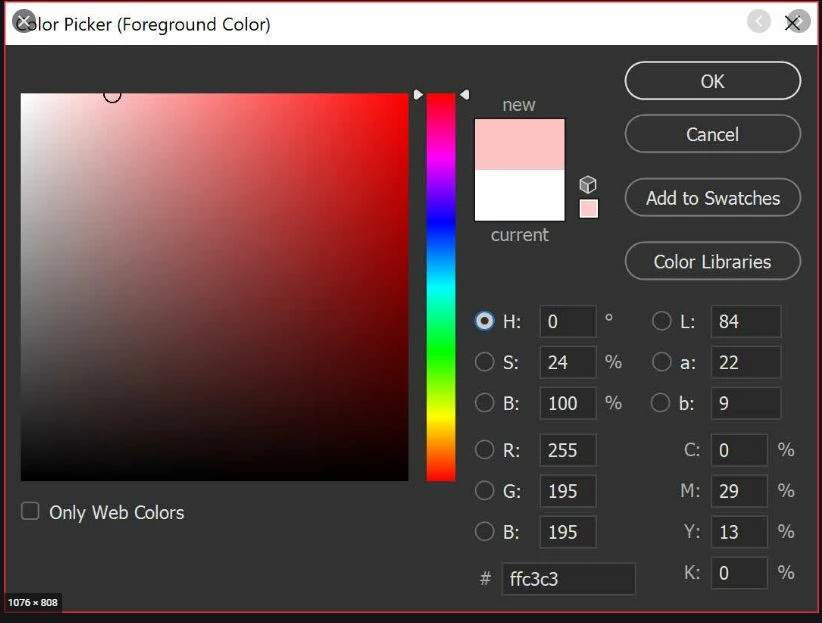822x623 pixels.
Task: Click the C cyan field showing 0
Action: pyautogui.click(x=739, y=450)
